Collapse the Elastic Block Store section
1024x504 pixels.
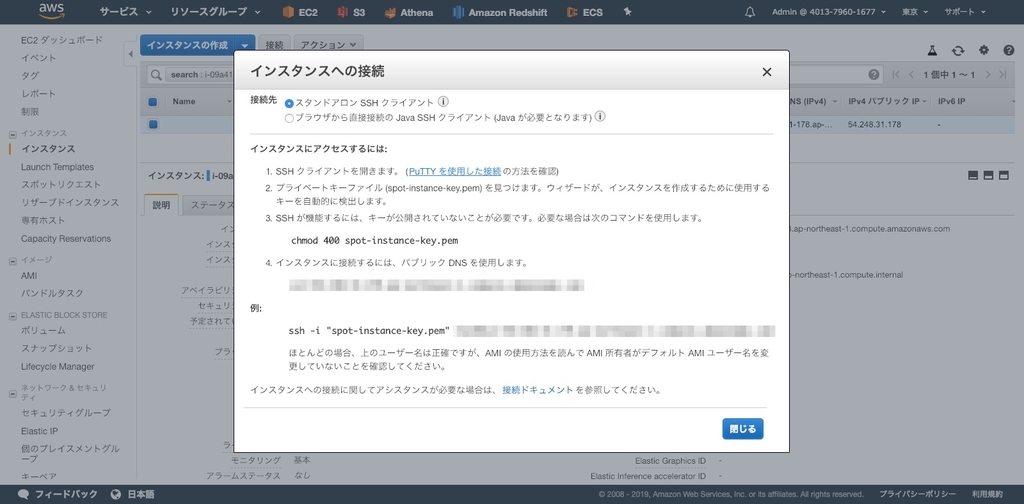12,316
